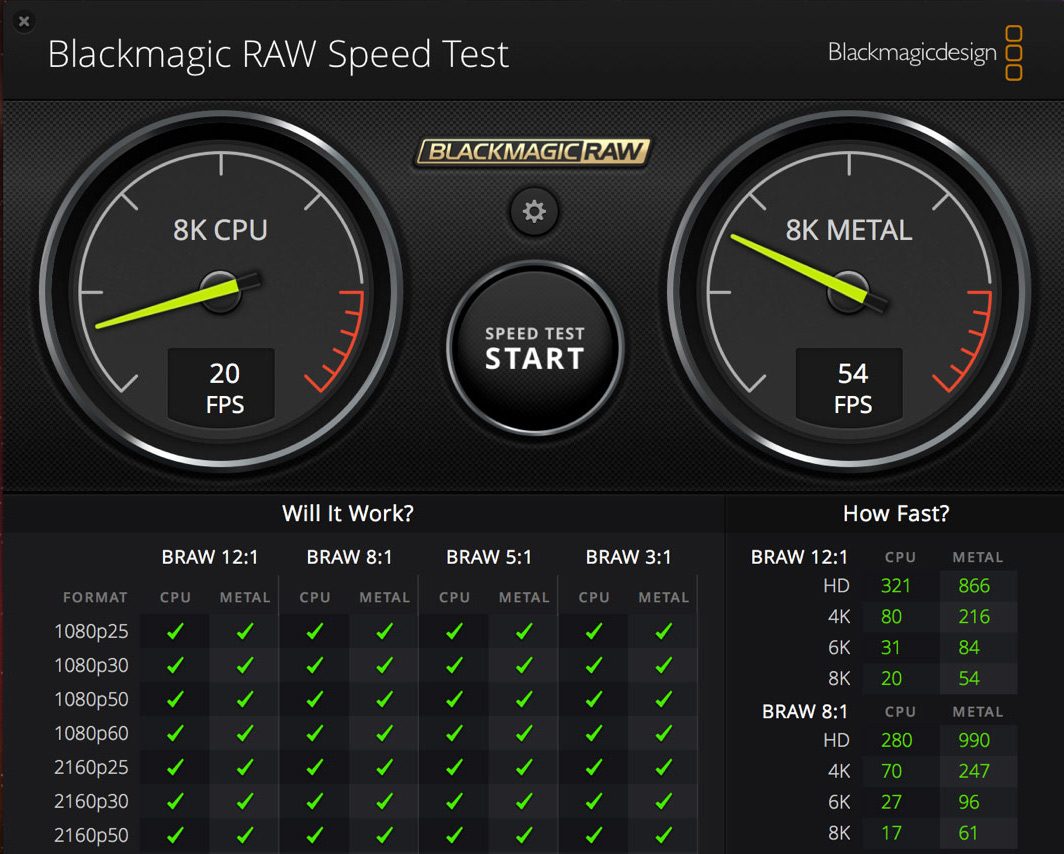
Task: Click the 2160p30 BRAW 12:1 Metal checkmark
Action: 245,801
